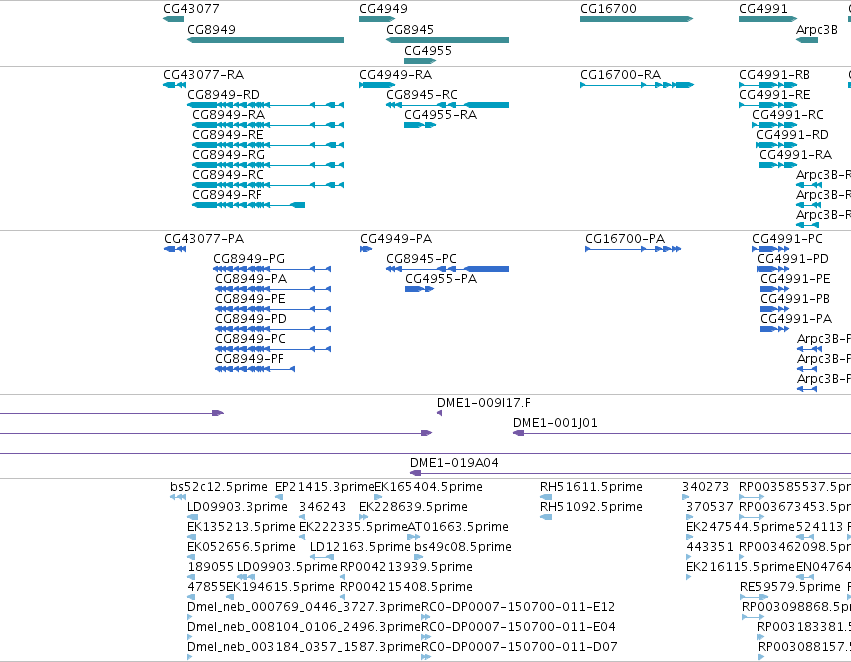This screenshot has width=851, height=662.
Task: Click EST AT01663.5prime
Action: click(x=458, y=527)
